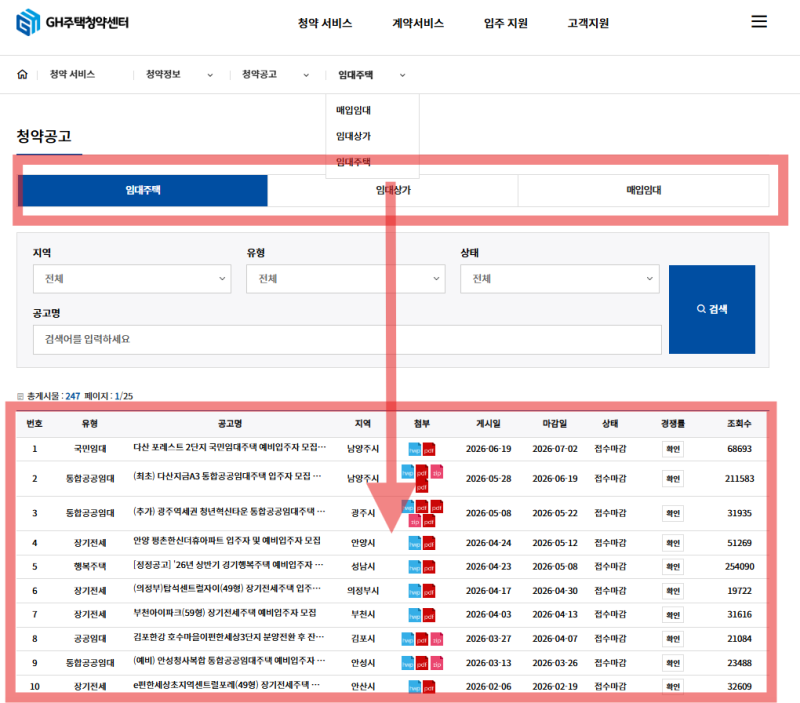Open 고객지원 top menu
Image resolution: width=800 pixels, height=703 pixels.
coord(588,23)
